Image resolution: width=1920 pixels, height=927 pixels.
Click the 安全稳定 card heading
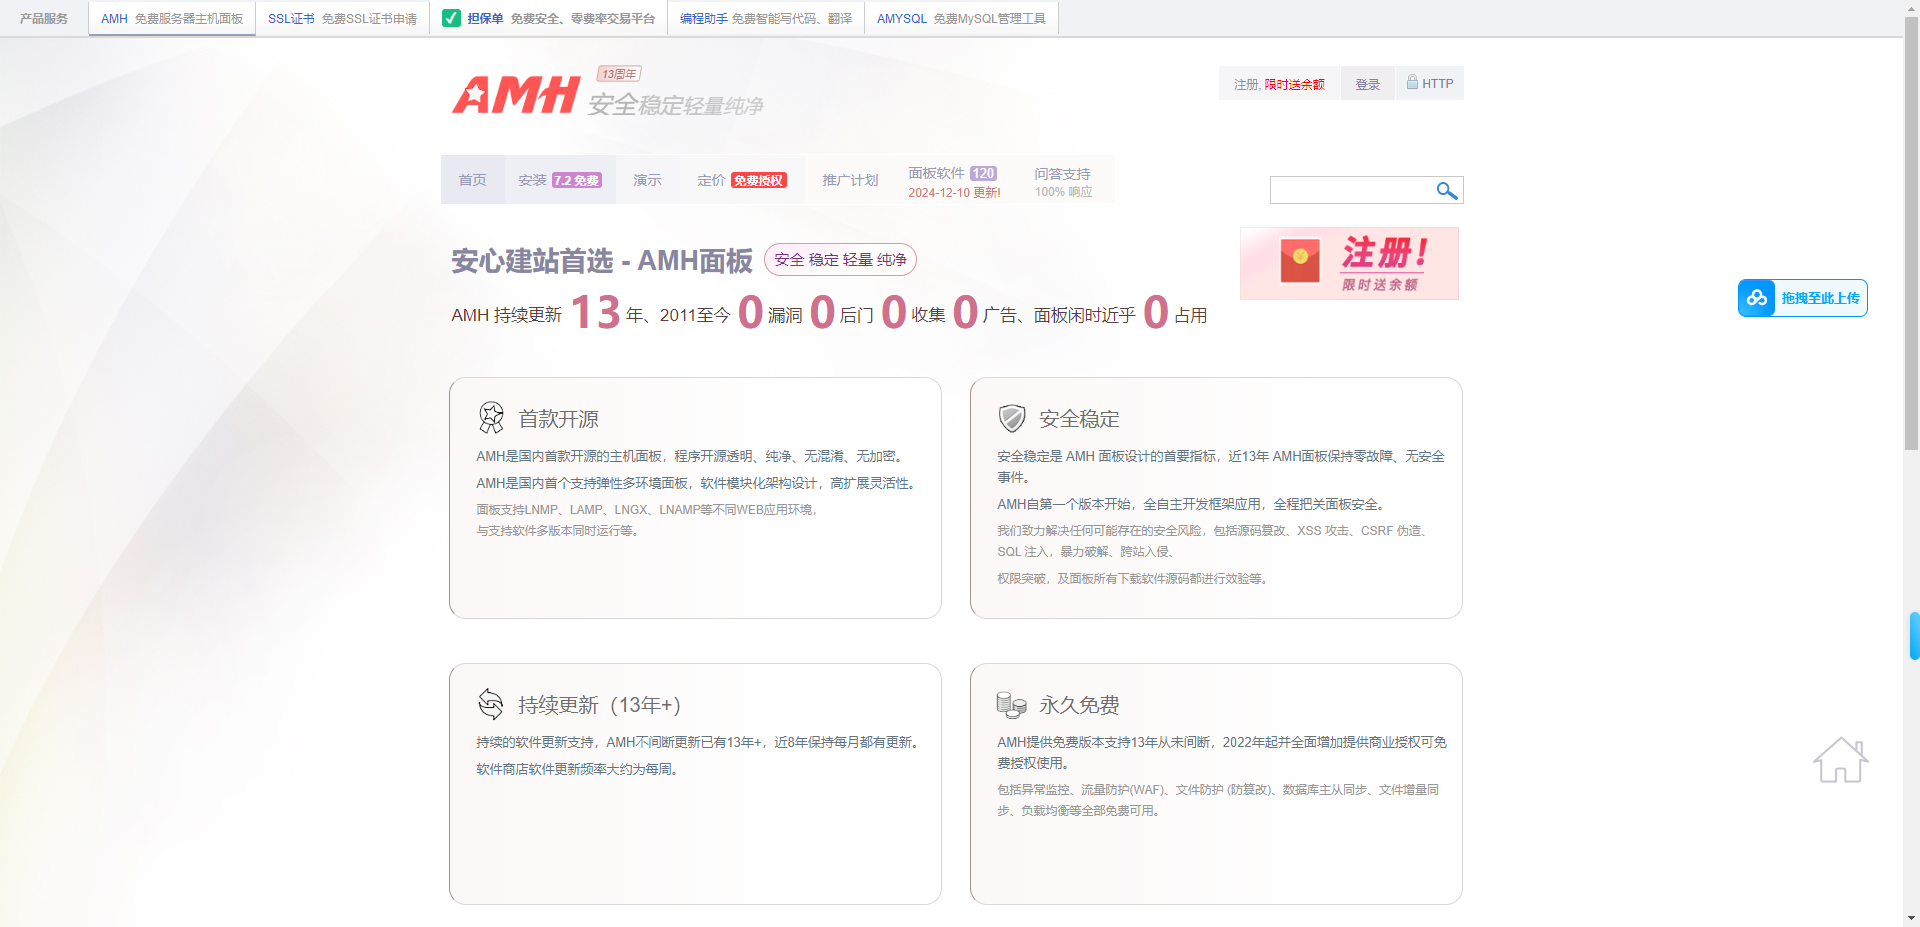coord(1079,419)
